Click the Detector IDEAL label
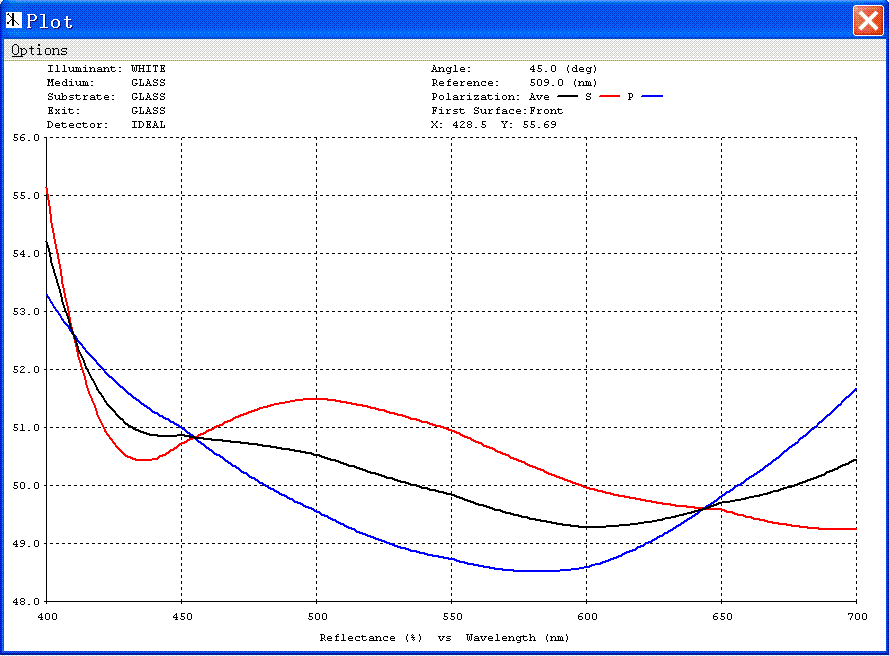 click(x=106, y=125)
